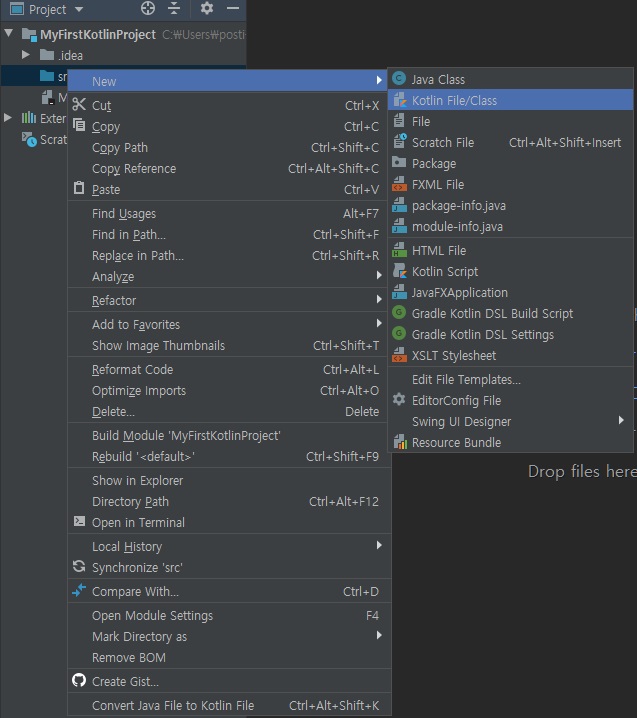Open Project panel settings gear
The height and width of the screenshot is (718, 637).
[x=207, y=9]
